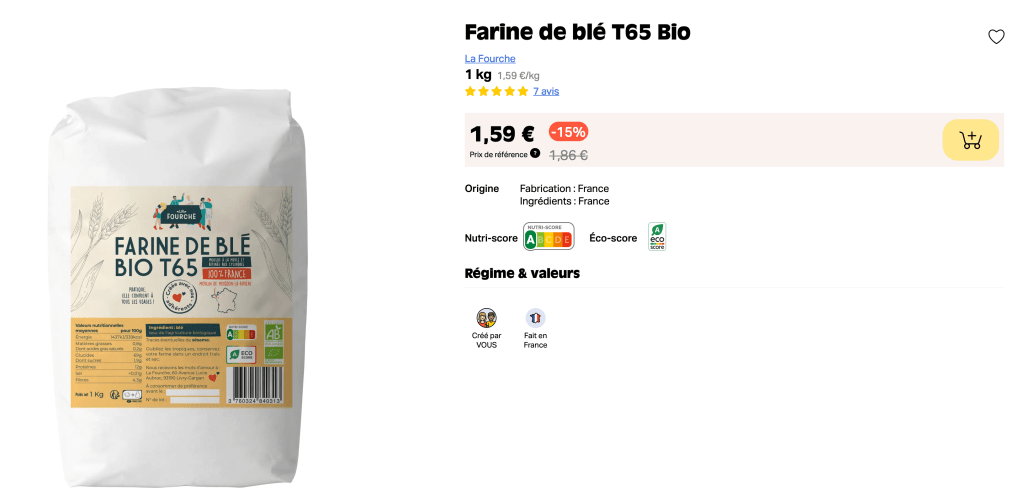The width and height of the screenshot is (1023, 500).
Task: Click the product title Farine de blé T65 Bio
Action: pos(577,31)
